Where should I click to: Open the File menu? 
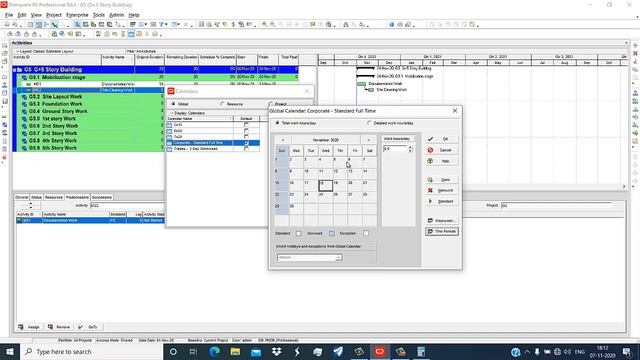click(9, 15)
